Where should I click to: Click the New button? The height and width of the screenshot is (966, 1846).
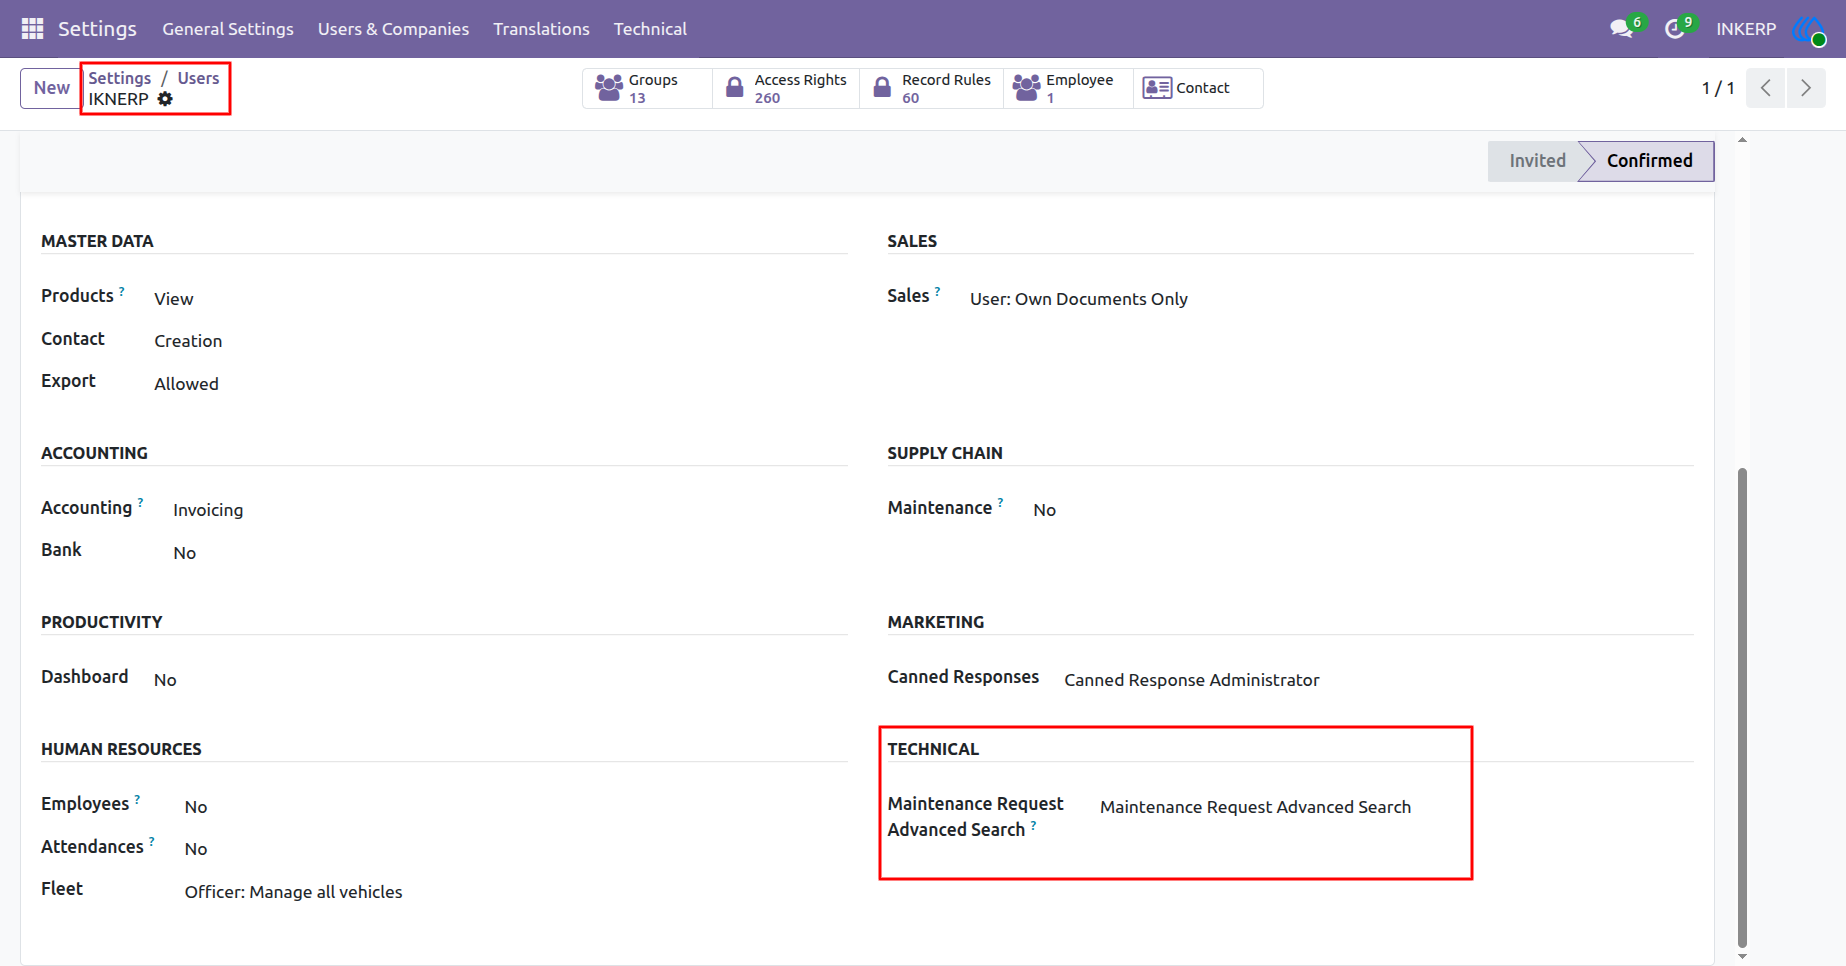pos(51,88)
